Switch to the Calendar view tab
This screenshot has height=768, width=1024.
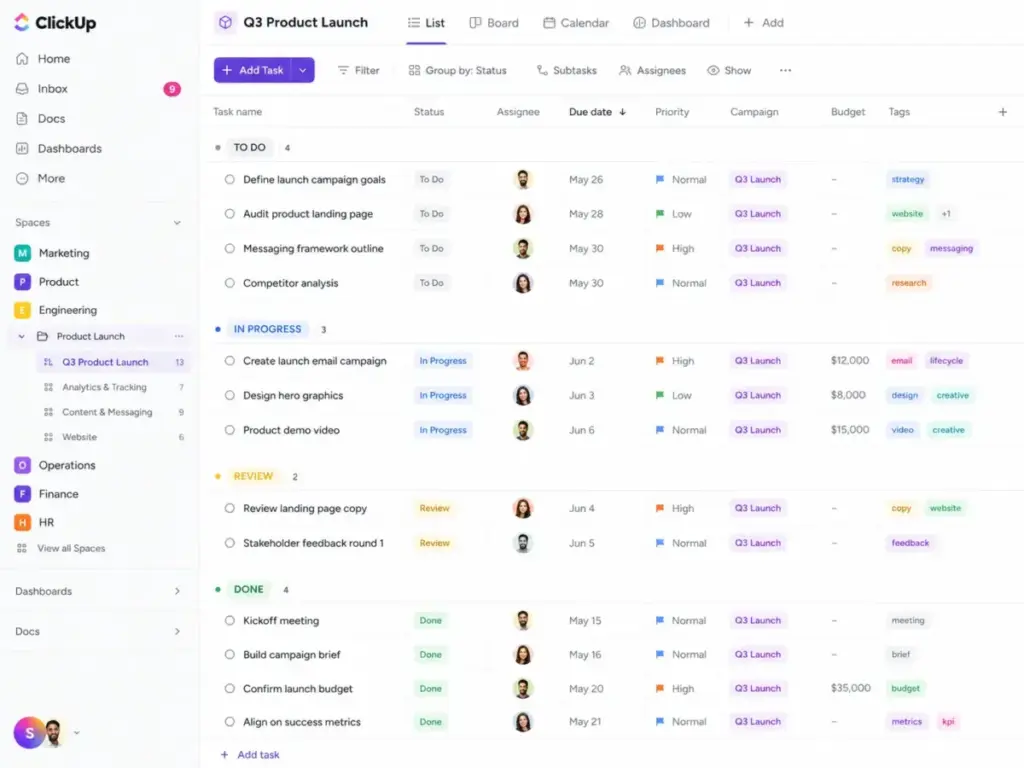pyautogui.click(x=576, y=23)
